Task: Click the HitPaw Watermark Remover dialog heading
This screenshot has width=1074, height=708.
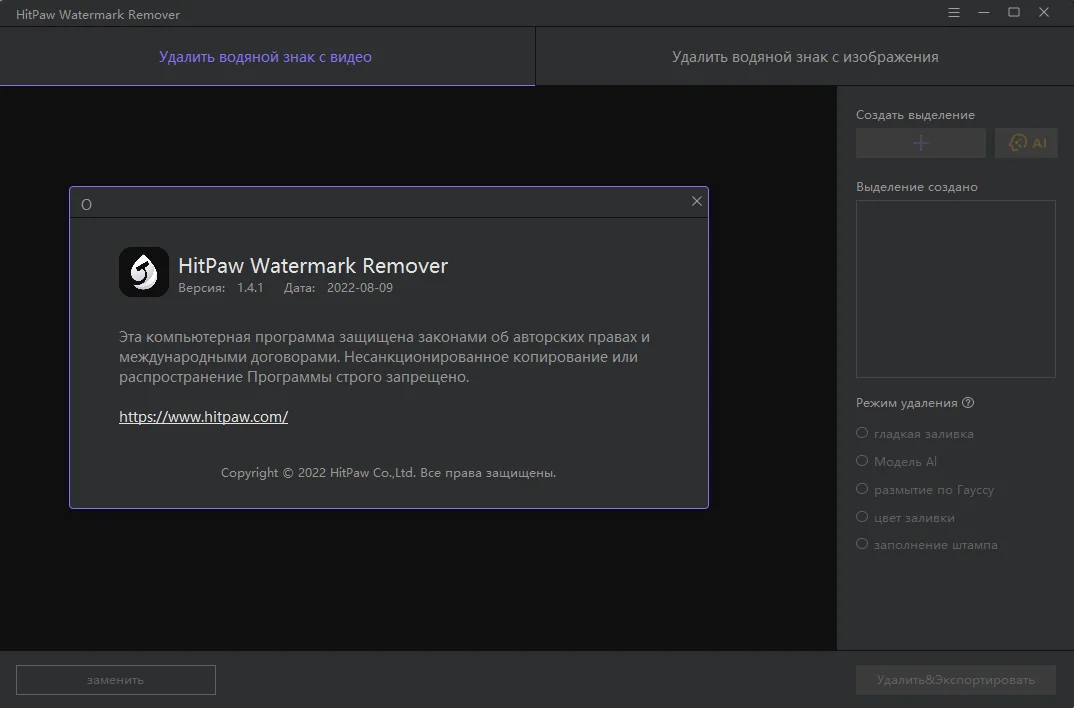Action: point(313,266)
